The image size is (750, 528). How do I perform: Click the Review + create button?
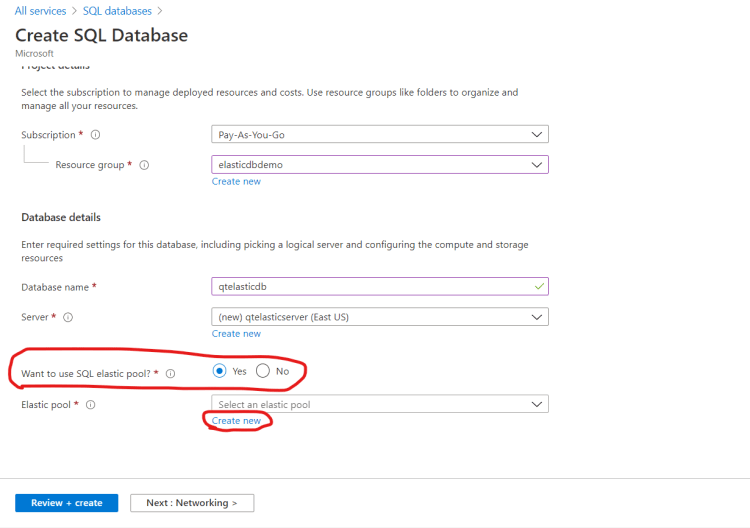(66, 503)
